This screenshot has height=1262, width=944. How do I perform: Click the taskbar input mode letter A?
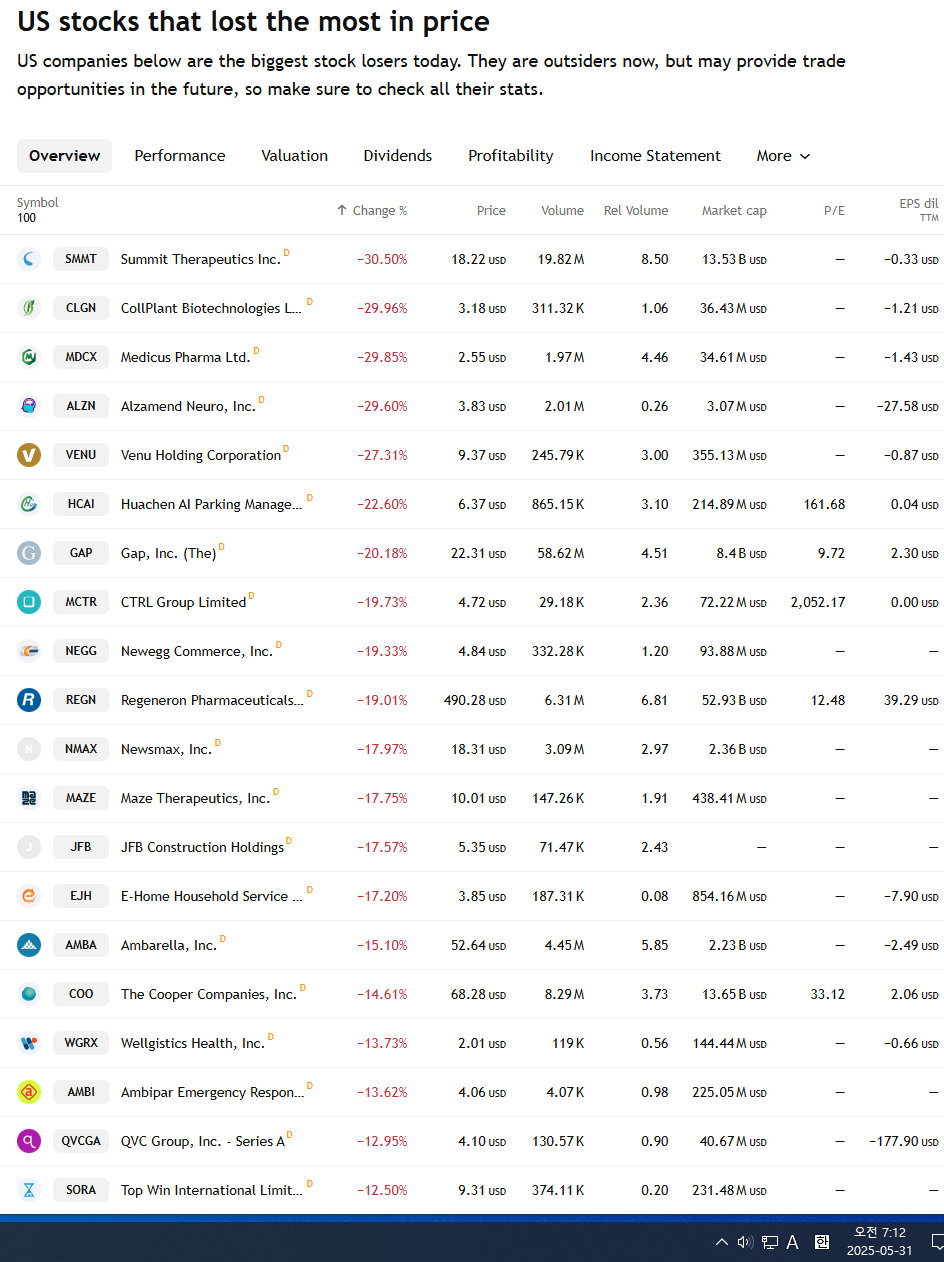click(793, 1242)
